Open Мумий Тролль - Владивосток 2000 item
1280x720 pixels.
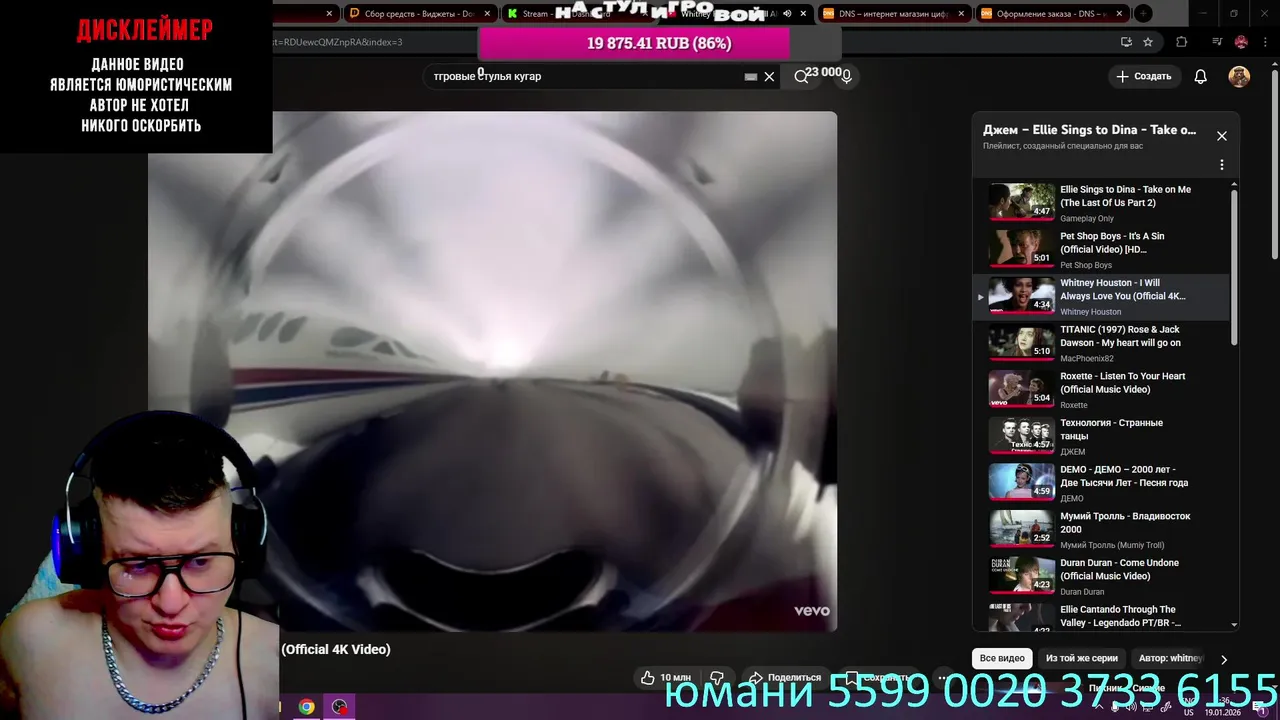coord(1103,530)
